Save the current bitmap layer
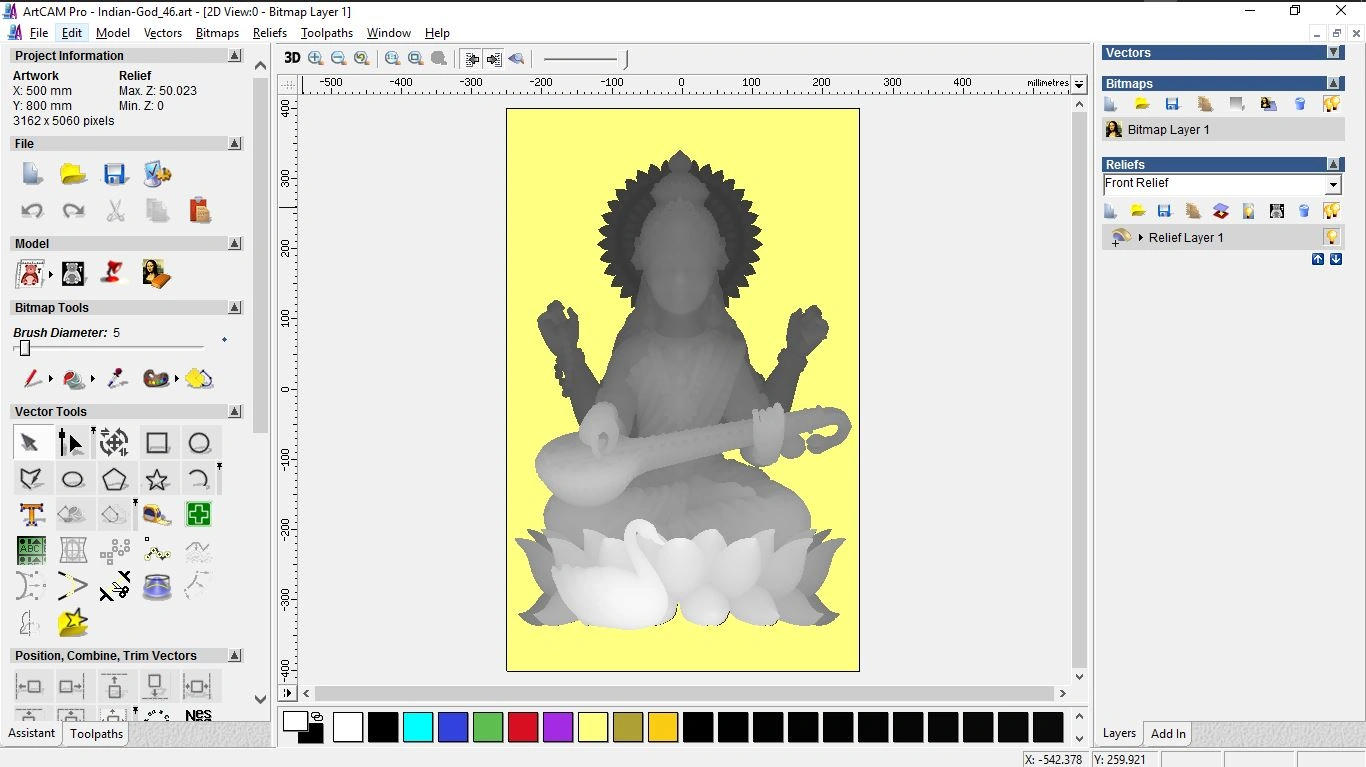The height and width of the screenshot is (767, 1366). [x=1173, y=103]
